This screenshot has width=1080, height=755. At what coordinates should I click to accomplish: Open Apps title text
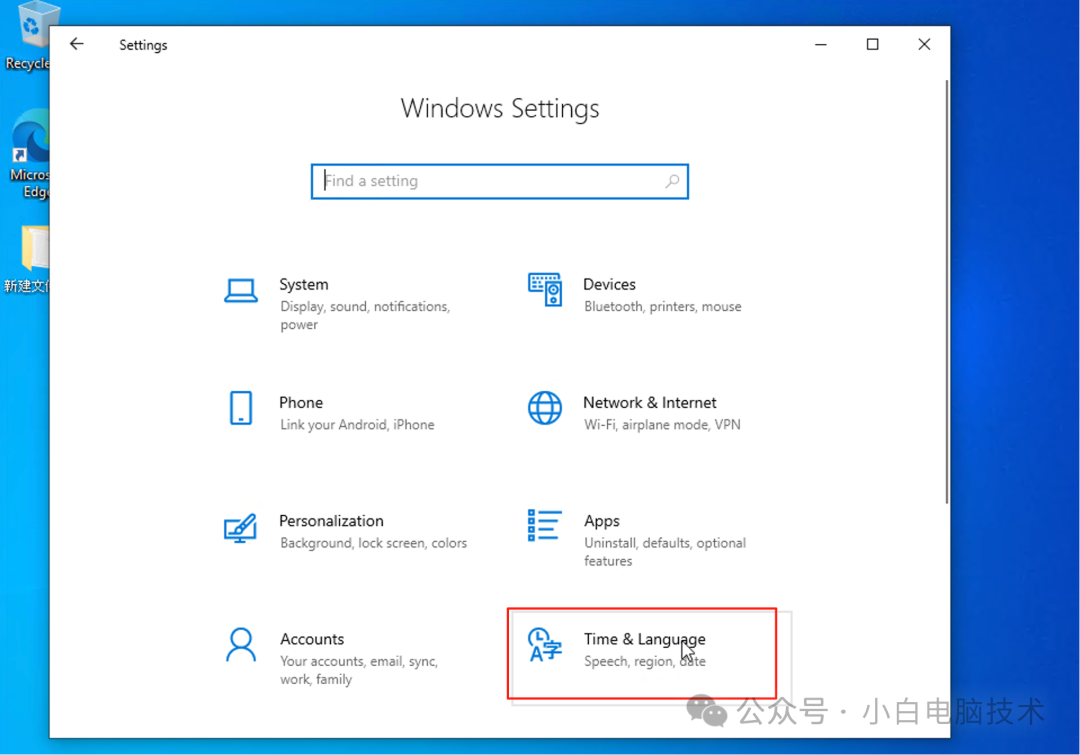[x=602, y=521]
